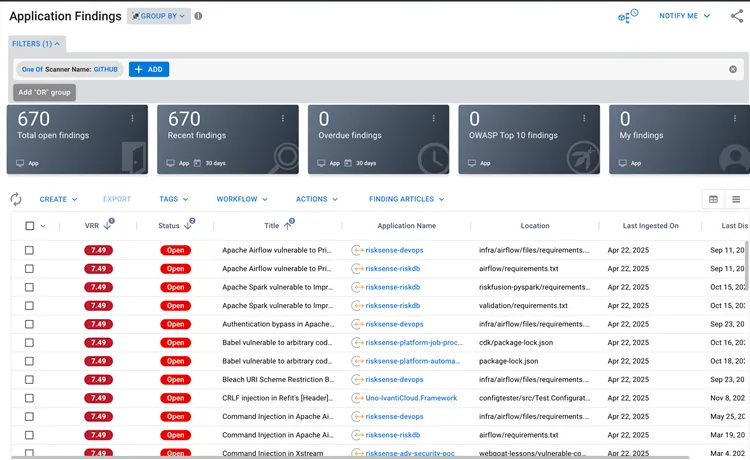Sort by the VRR column arrow
The image size is (750, 460).
[109, 224]
